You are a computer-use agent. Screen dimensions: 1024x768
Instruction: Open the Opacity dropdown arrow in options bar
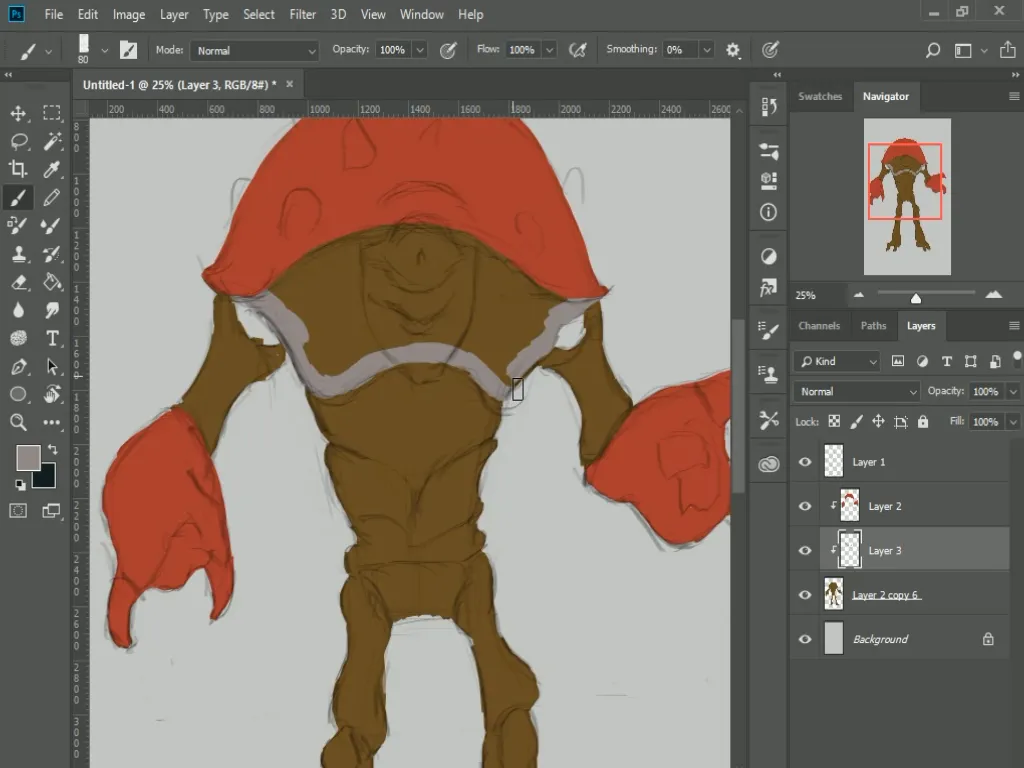[420, 50]
